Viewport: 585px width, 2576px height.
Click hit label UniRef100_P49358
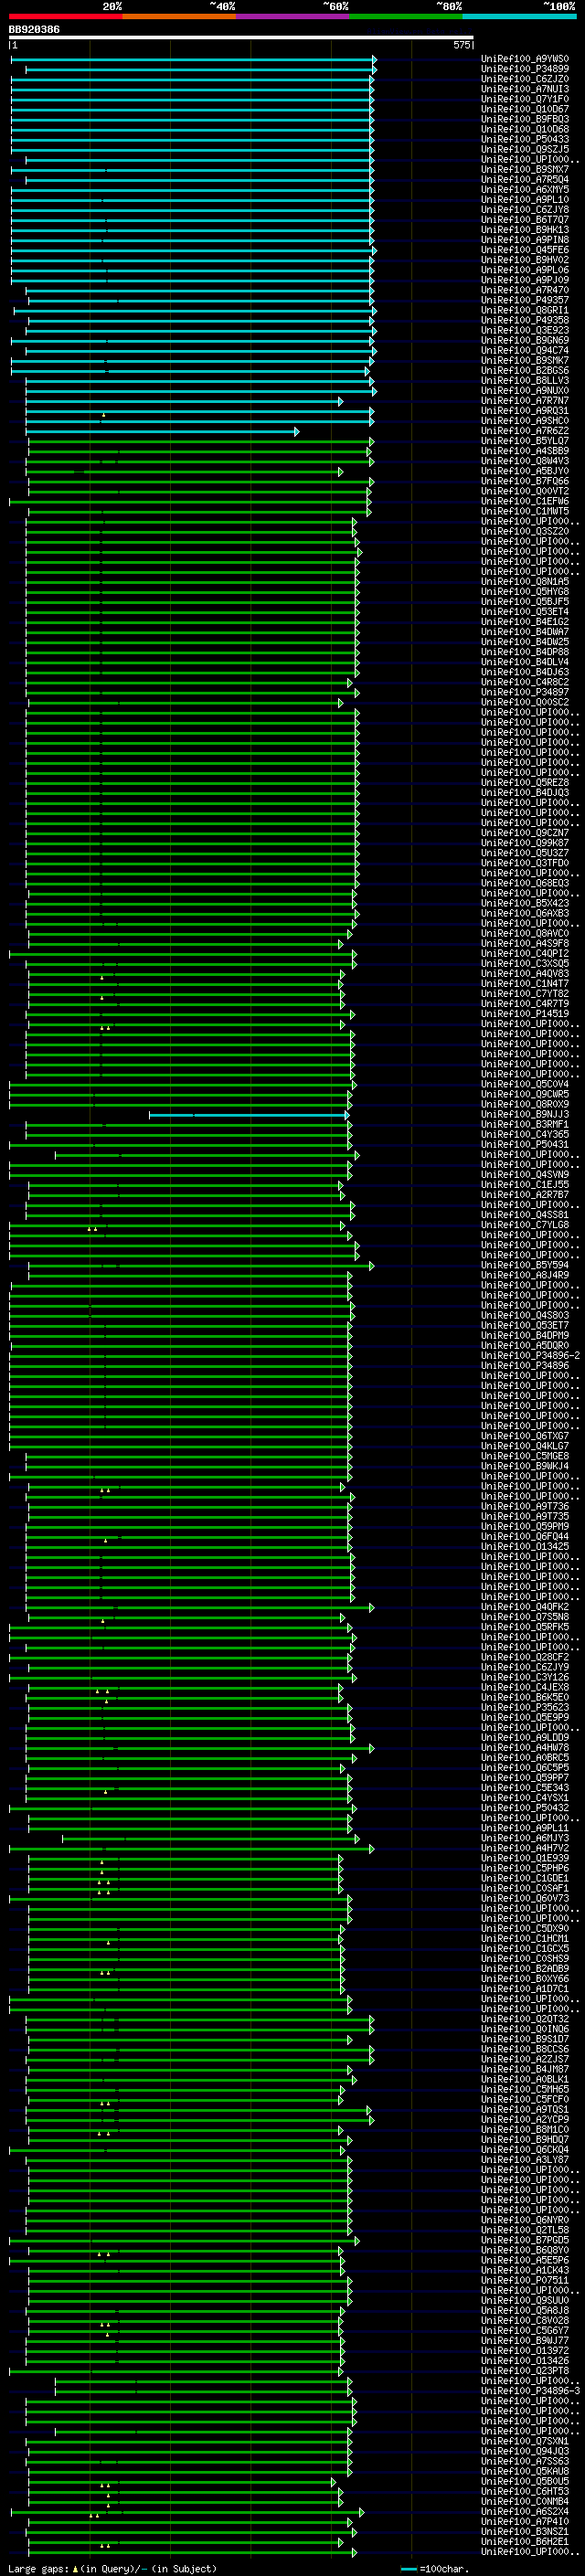(525, 320)
